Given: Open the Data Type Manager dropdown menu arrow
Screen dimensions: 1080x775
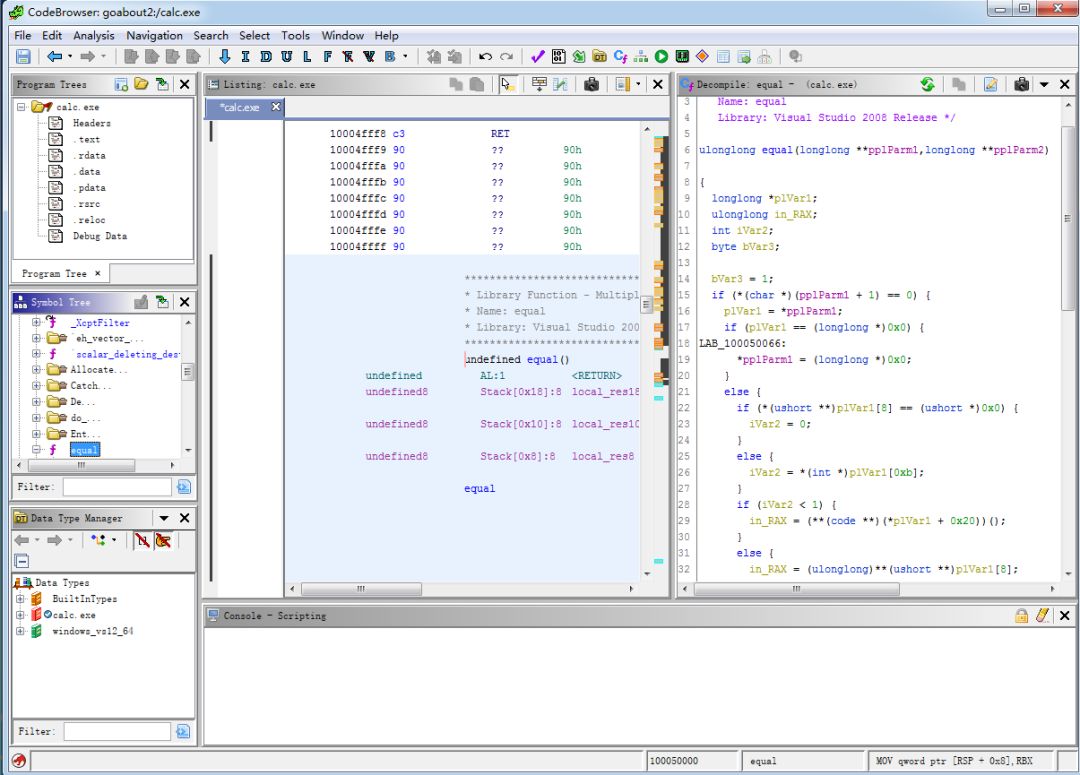Looking at the screenshot, I should [164, 518].
